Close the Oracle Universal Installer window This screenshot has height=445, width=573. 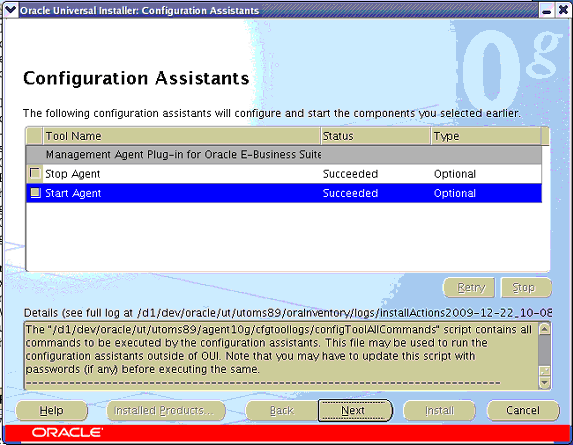click(x=563, y=10)
